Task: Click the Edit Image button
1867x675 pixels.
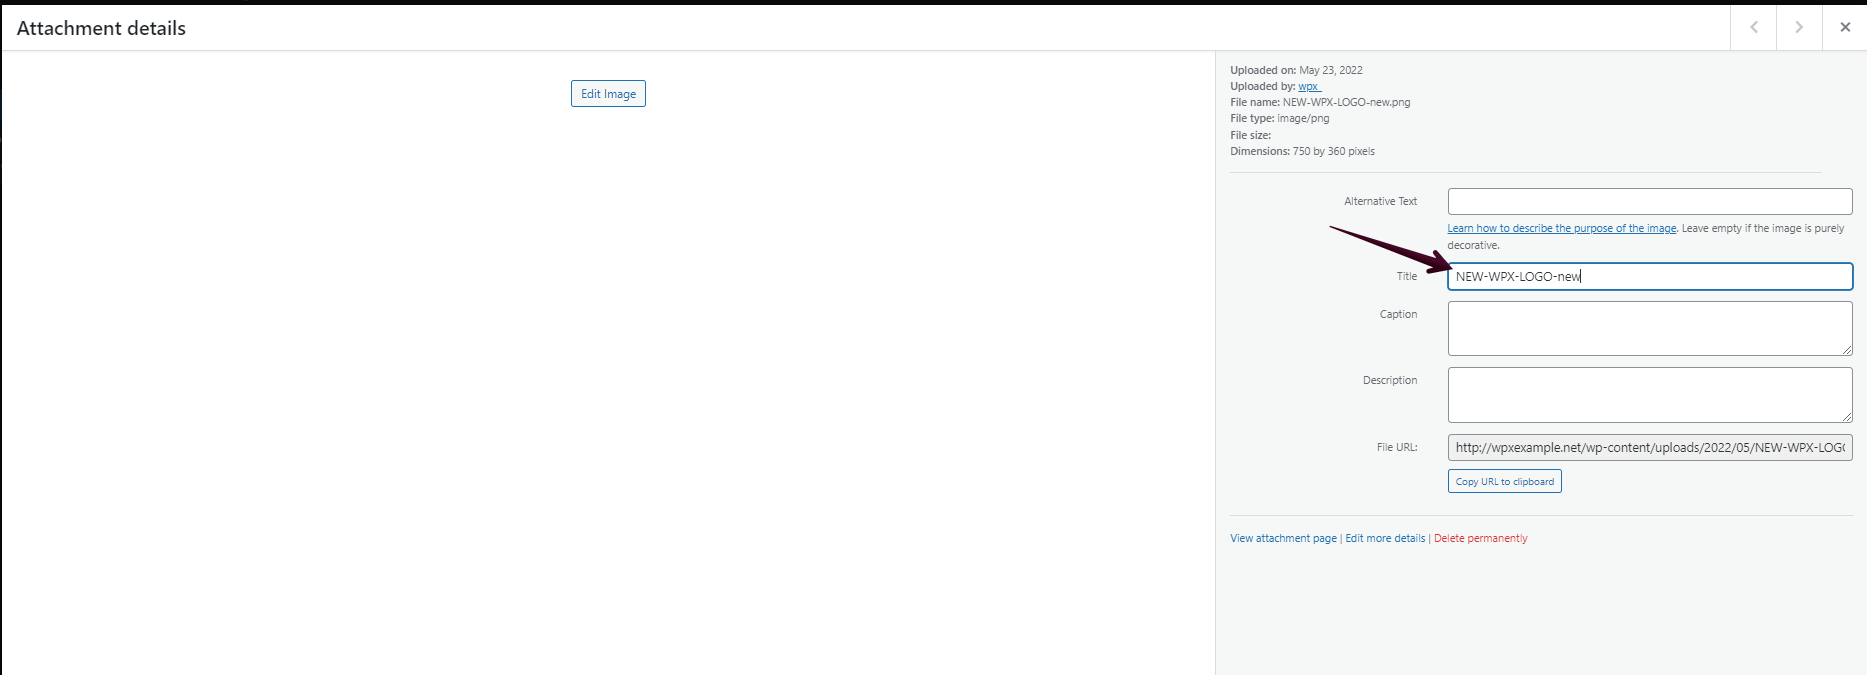Action: [x=608, y=94]
